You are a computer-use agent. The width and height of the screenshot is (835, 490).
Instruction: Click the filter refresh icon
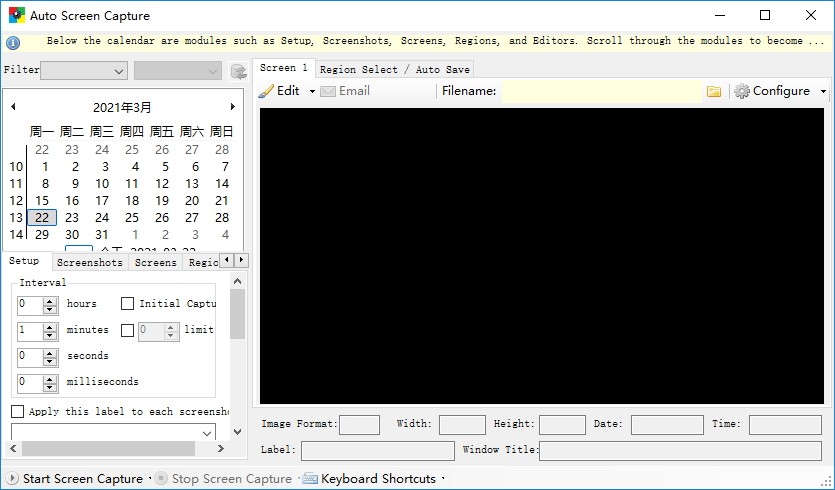[x=239, y=71]
